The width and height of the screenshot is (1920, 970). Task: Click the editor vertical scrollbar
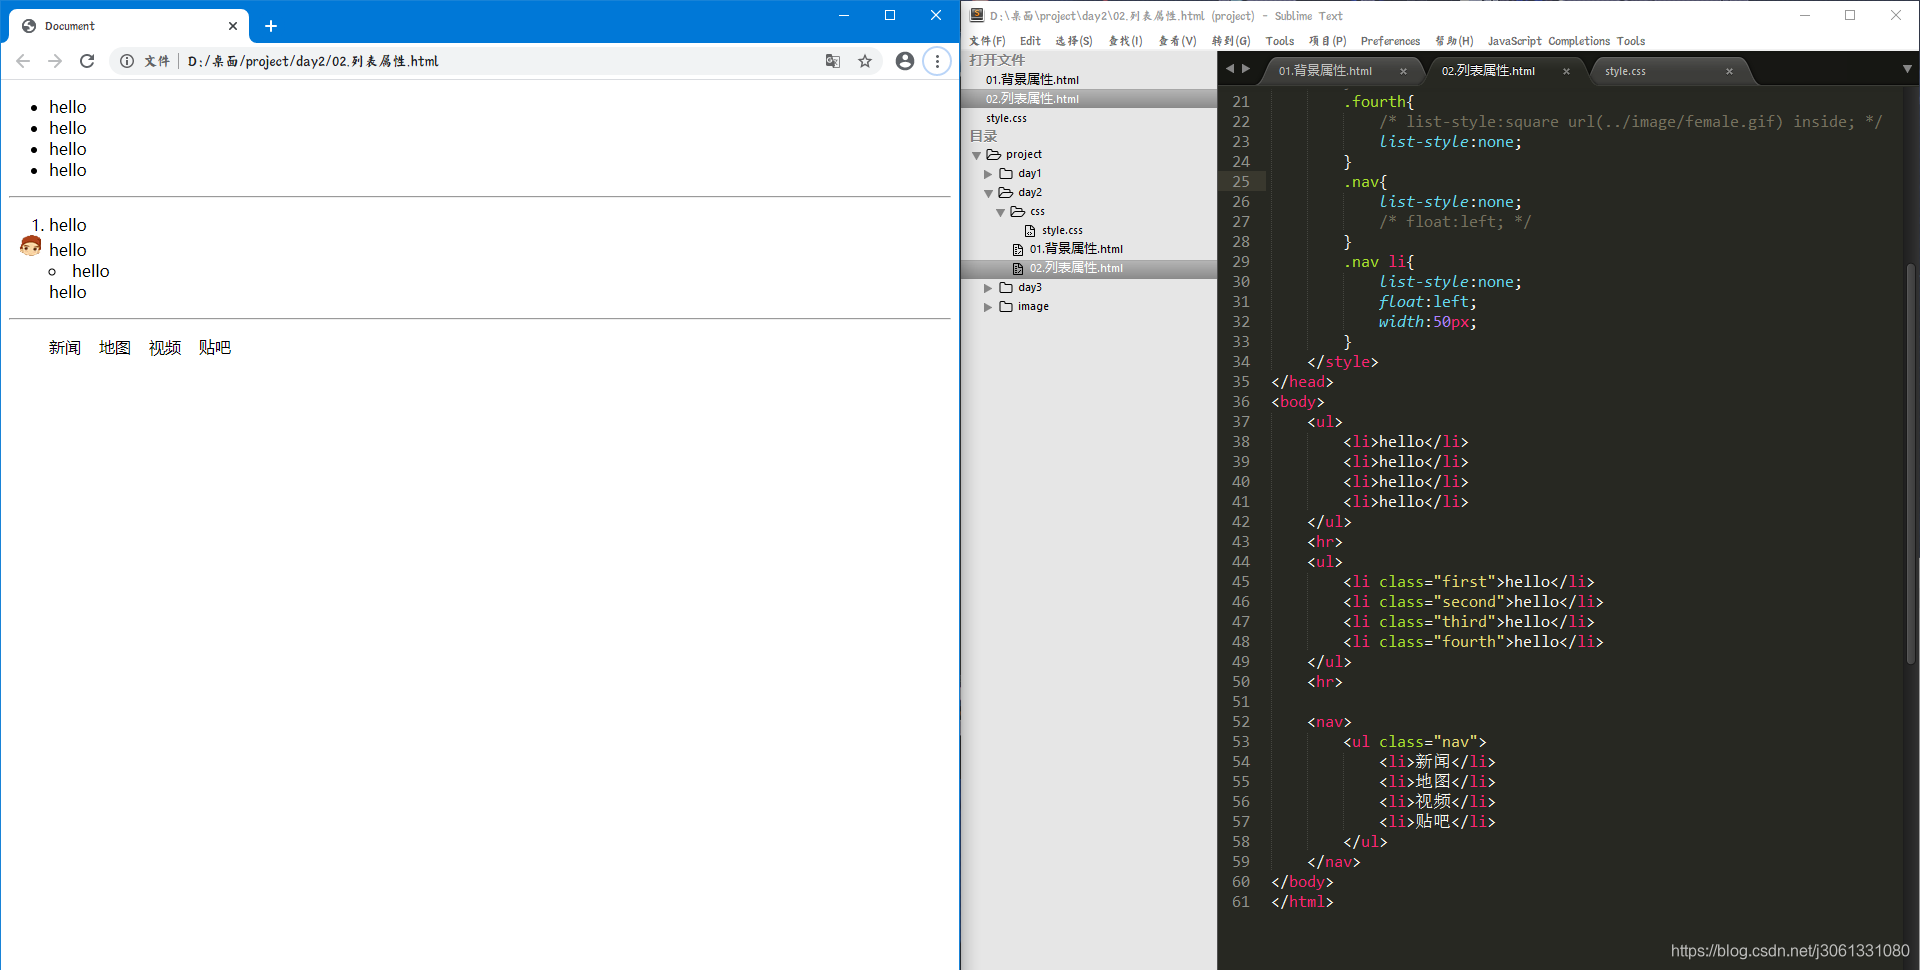pyautogui.click(x=1910, y=463)
